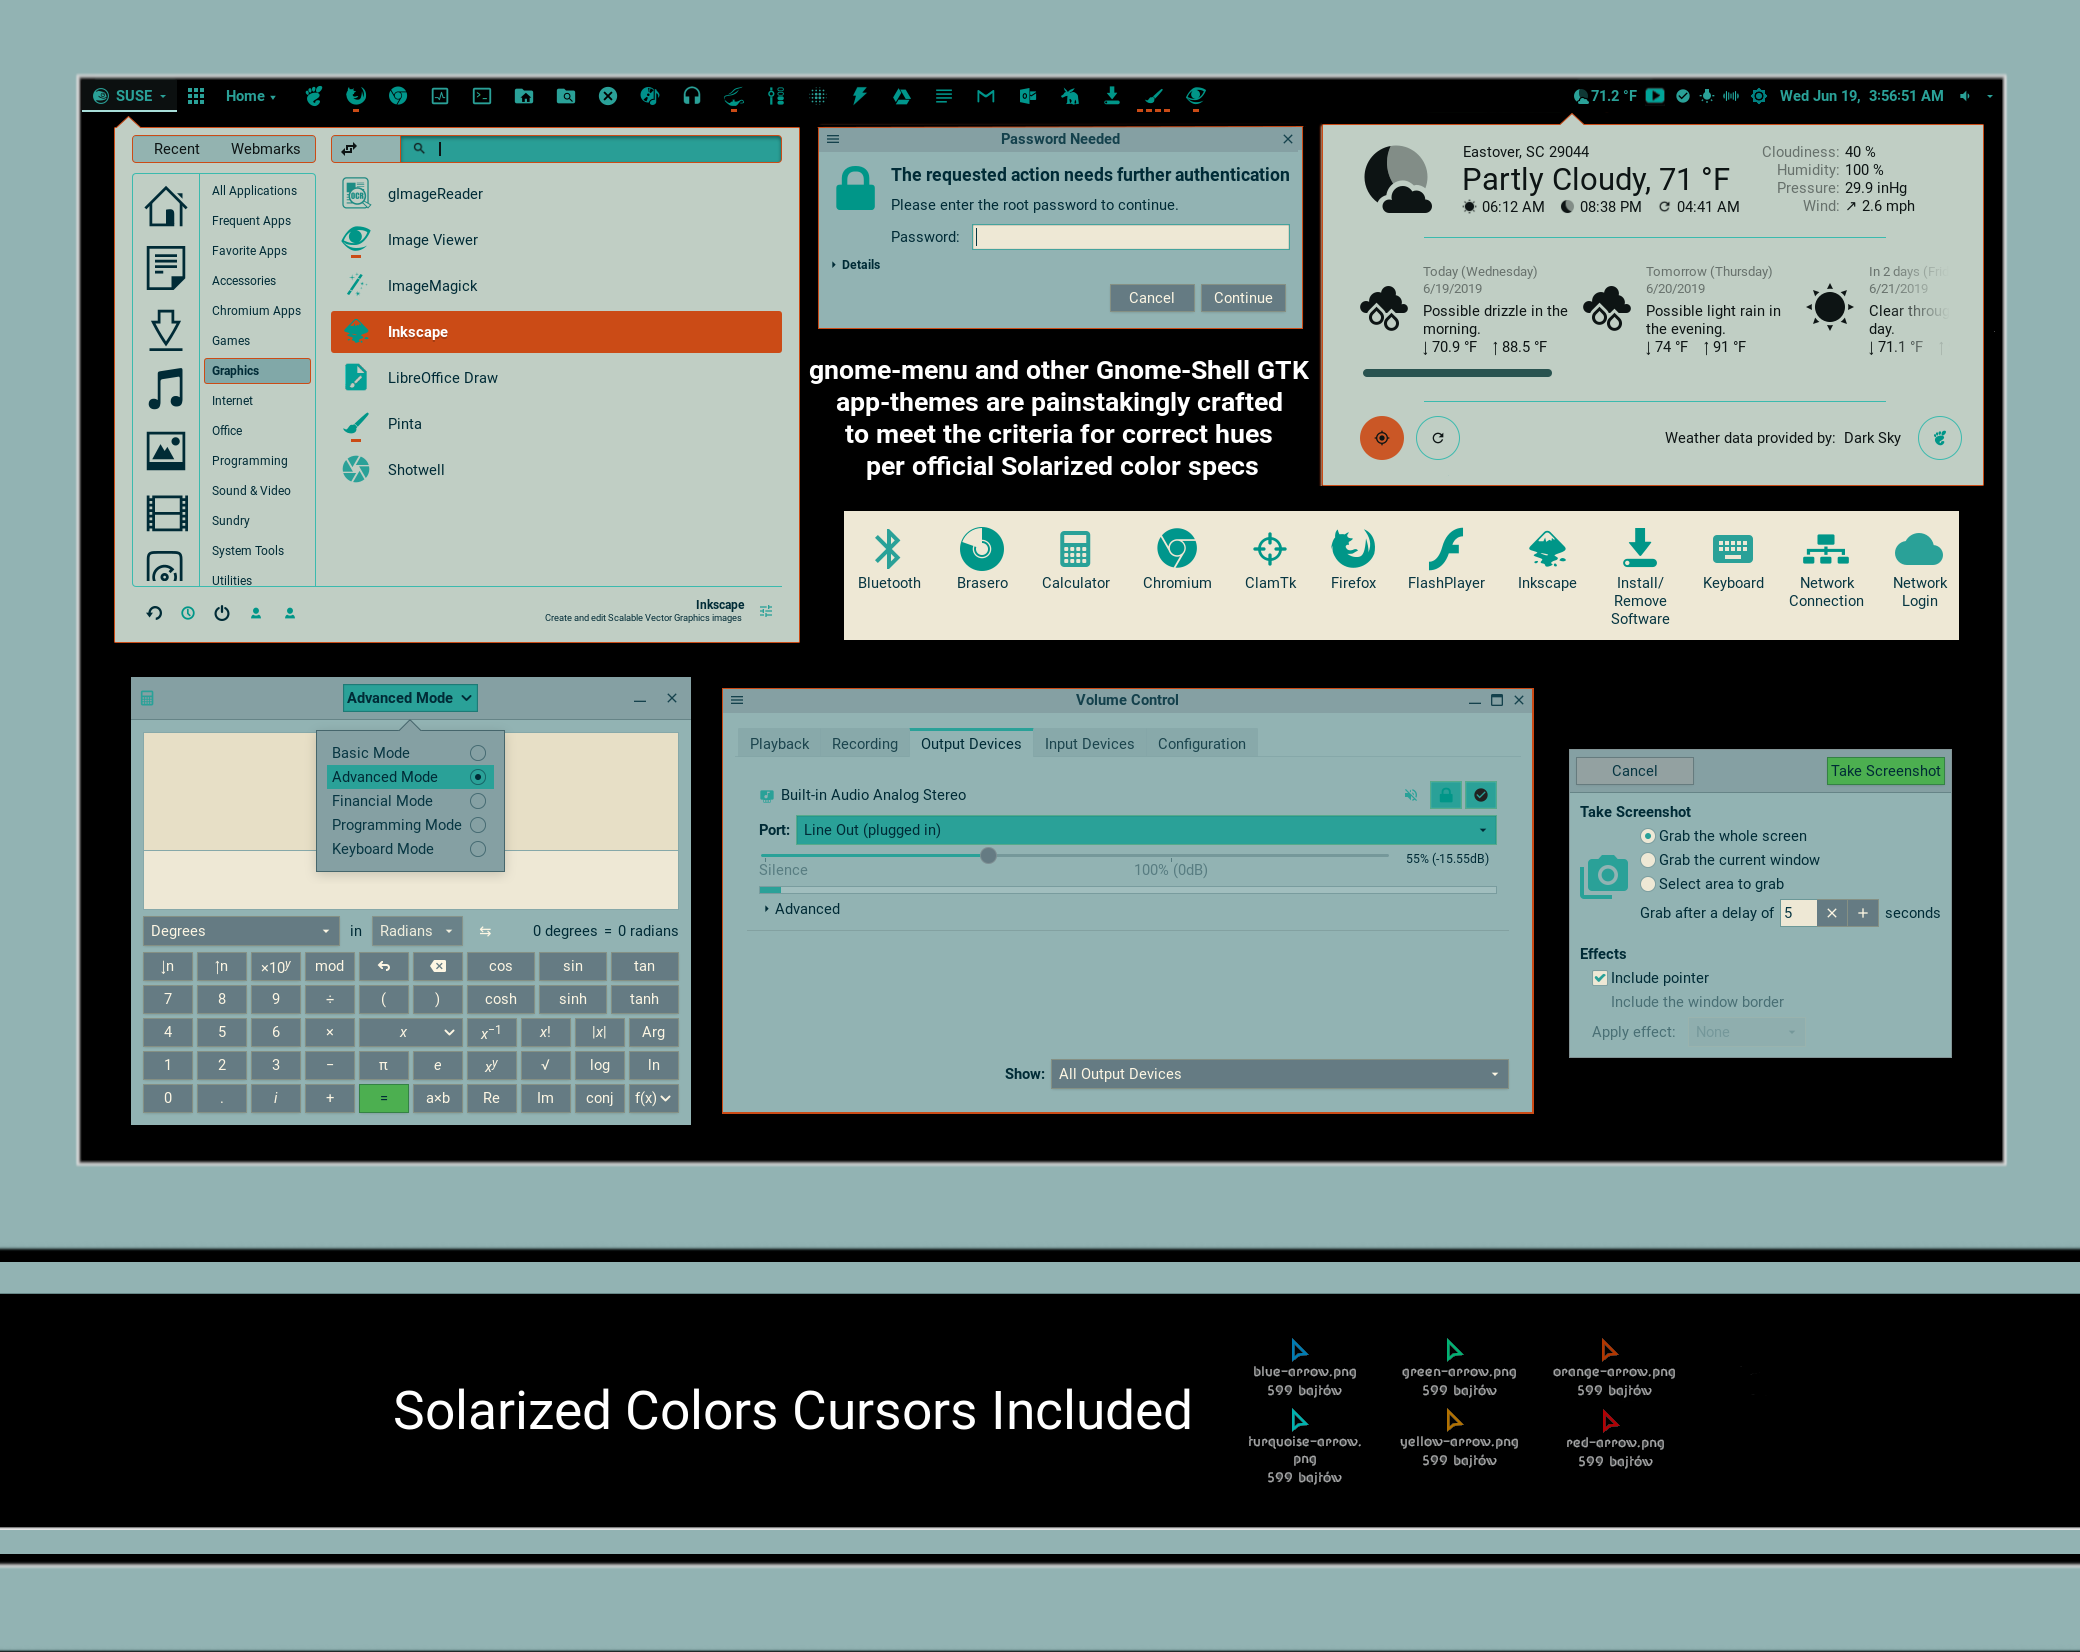Click the home icon in menu sidebar

pos(166,207)
